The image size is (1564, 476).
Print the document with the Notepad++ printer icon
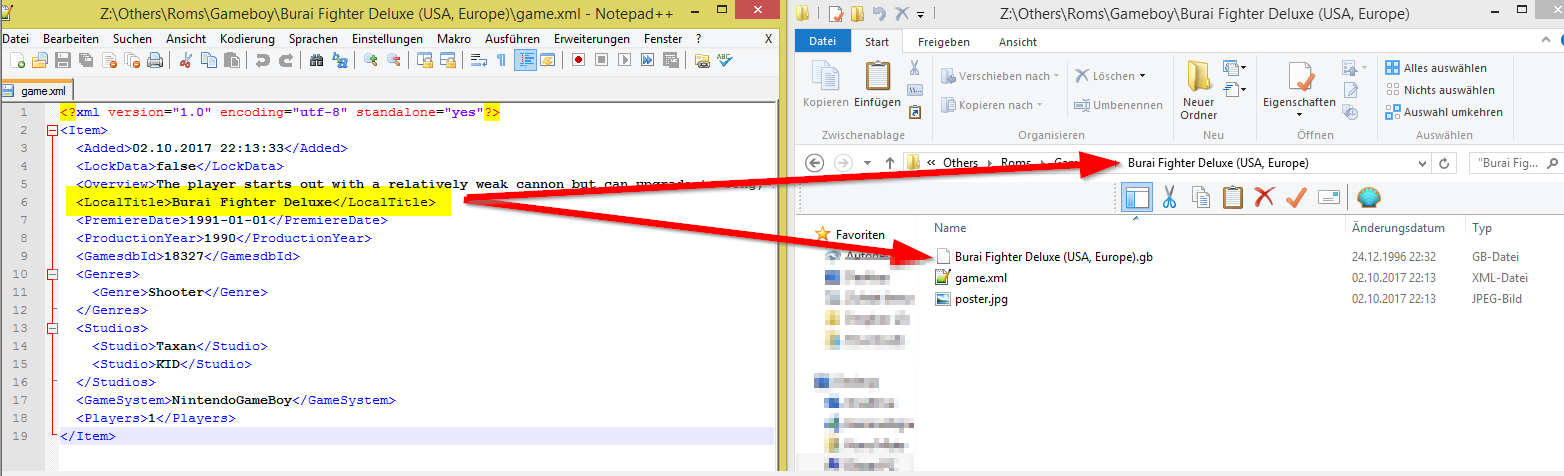click(x=155, y=60)
